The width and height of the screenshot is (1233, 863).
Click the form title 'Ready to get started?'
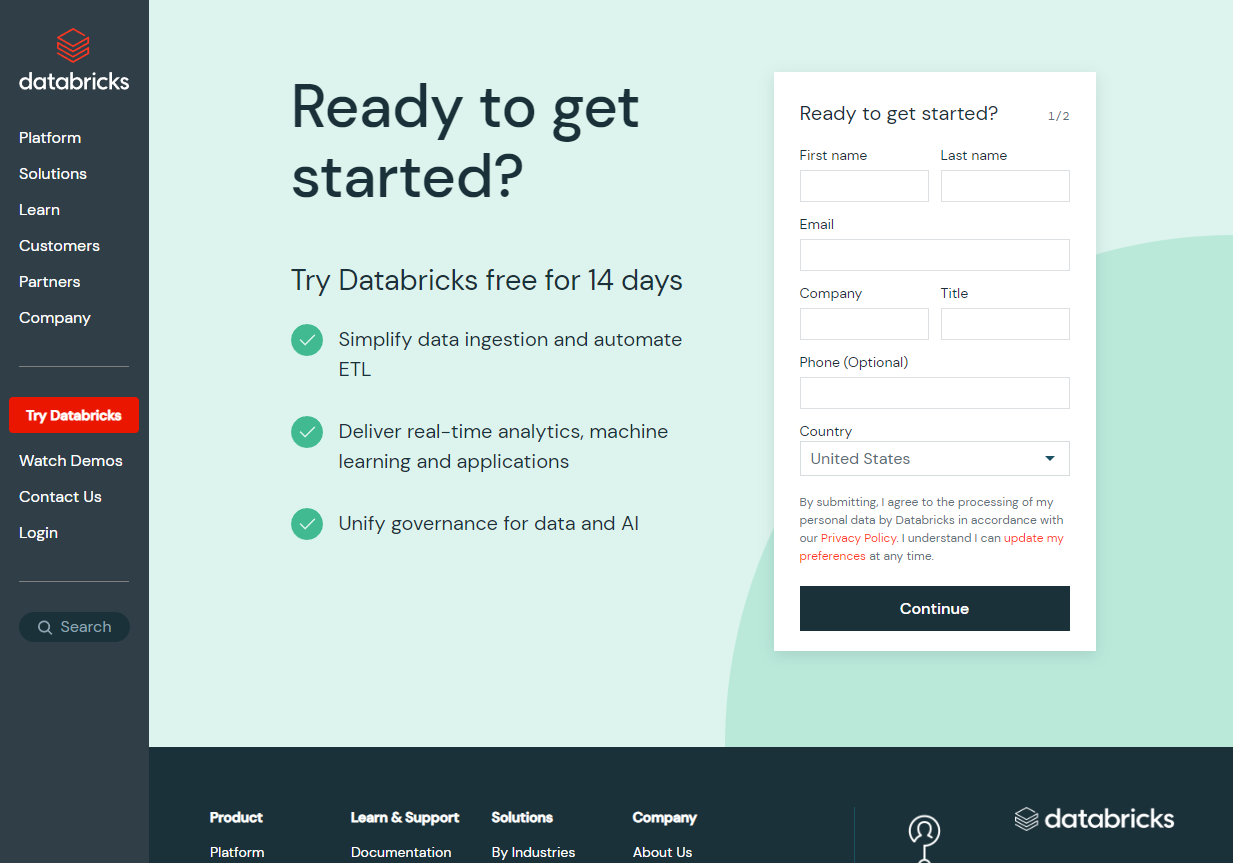point(899,114)
